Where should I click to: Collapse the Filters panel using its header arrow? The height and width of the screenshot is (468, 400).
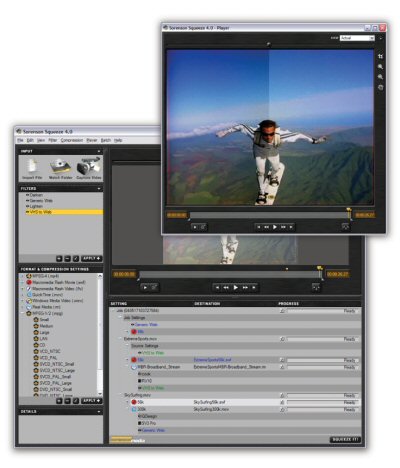point(99,188)
